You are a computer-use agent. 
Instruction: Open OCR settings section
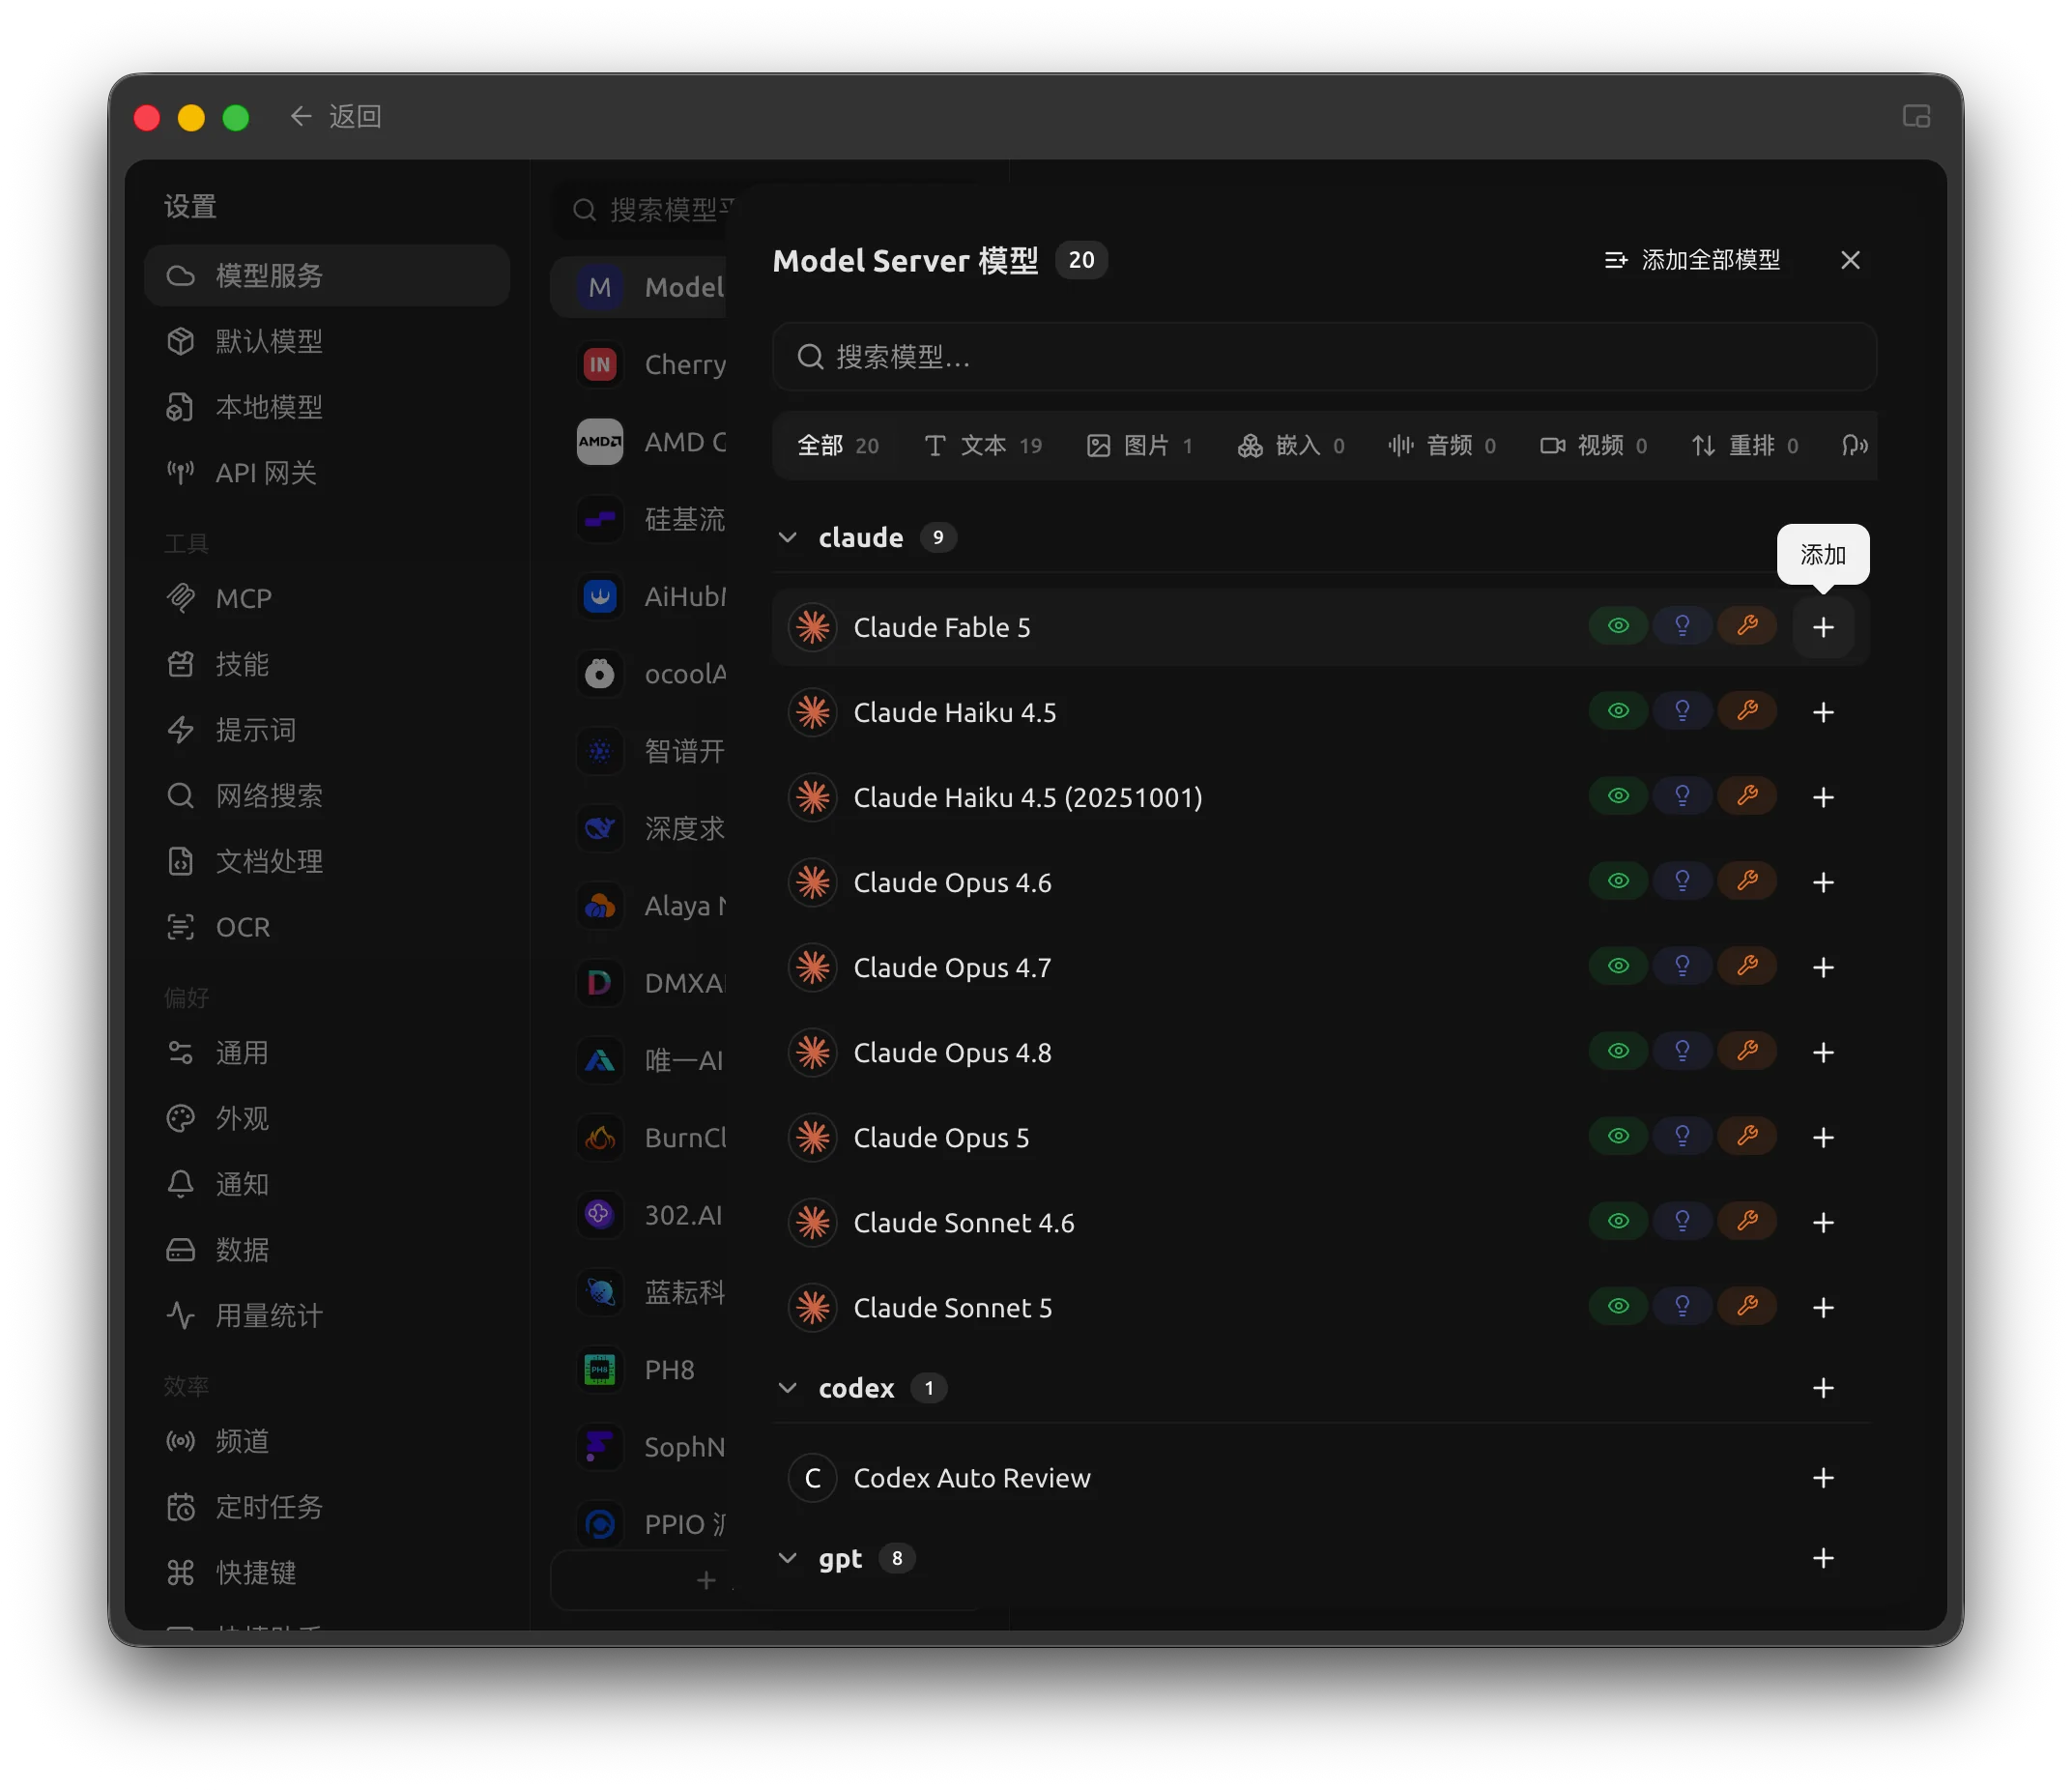click(327, 927)
